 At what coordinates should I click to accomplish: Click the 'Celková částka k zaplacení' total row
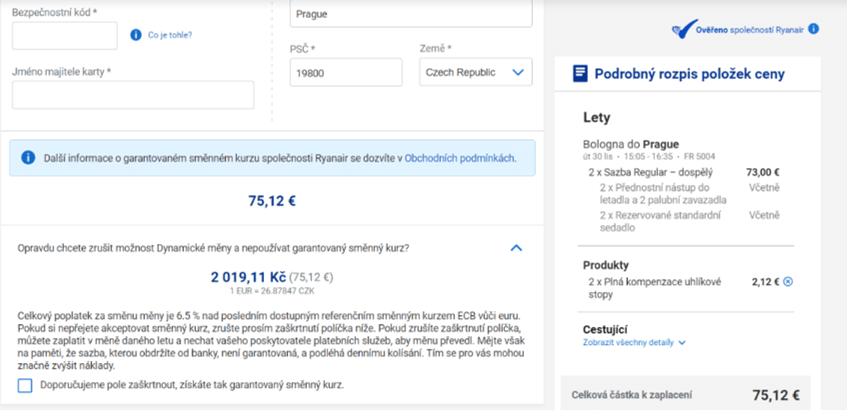(x=685, y=395)
